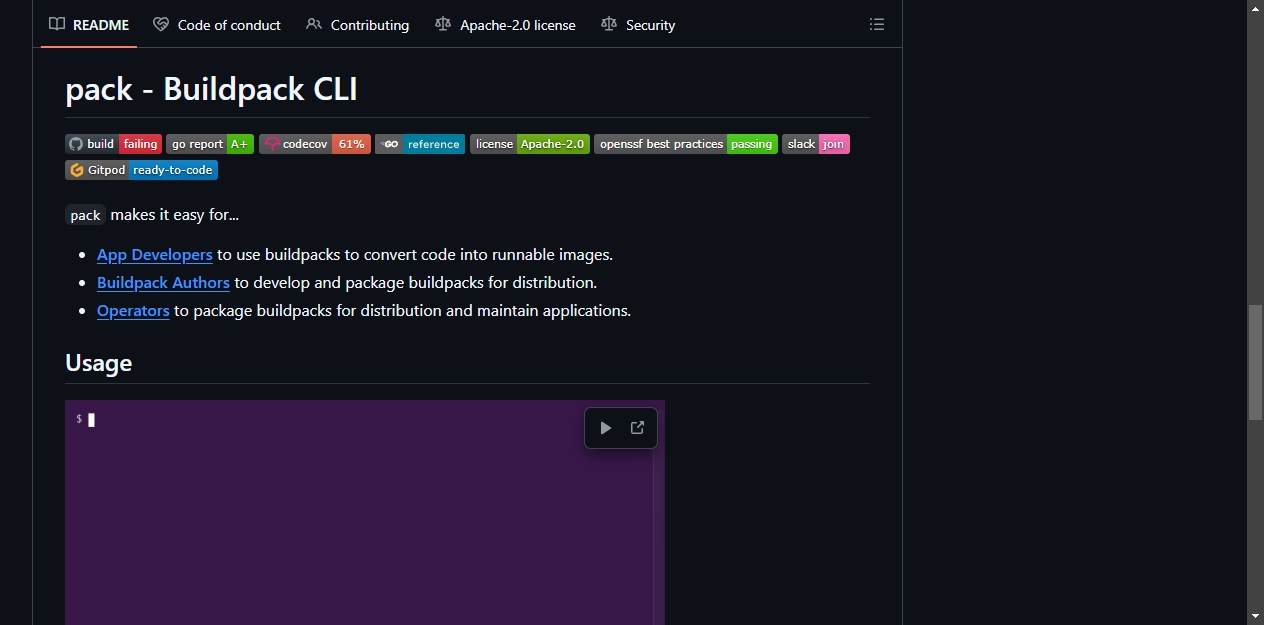Open the go report A+ badge
This screenshot has width=1264, height=625.
210,144
